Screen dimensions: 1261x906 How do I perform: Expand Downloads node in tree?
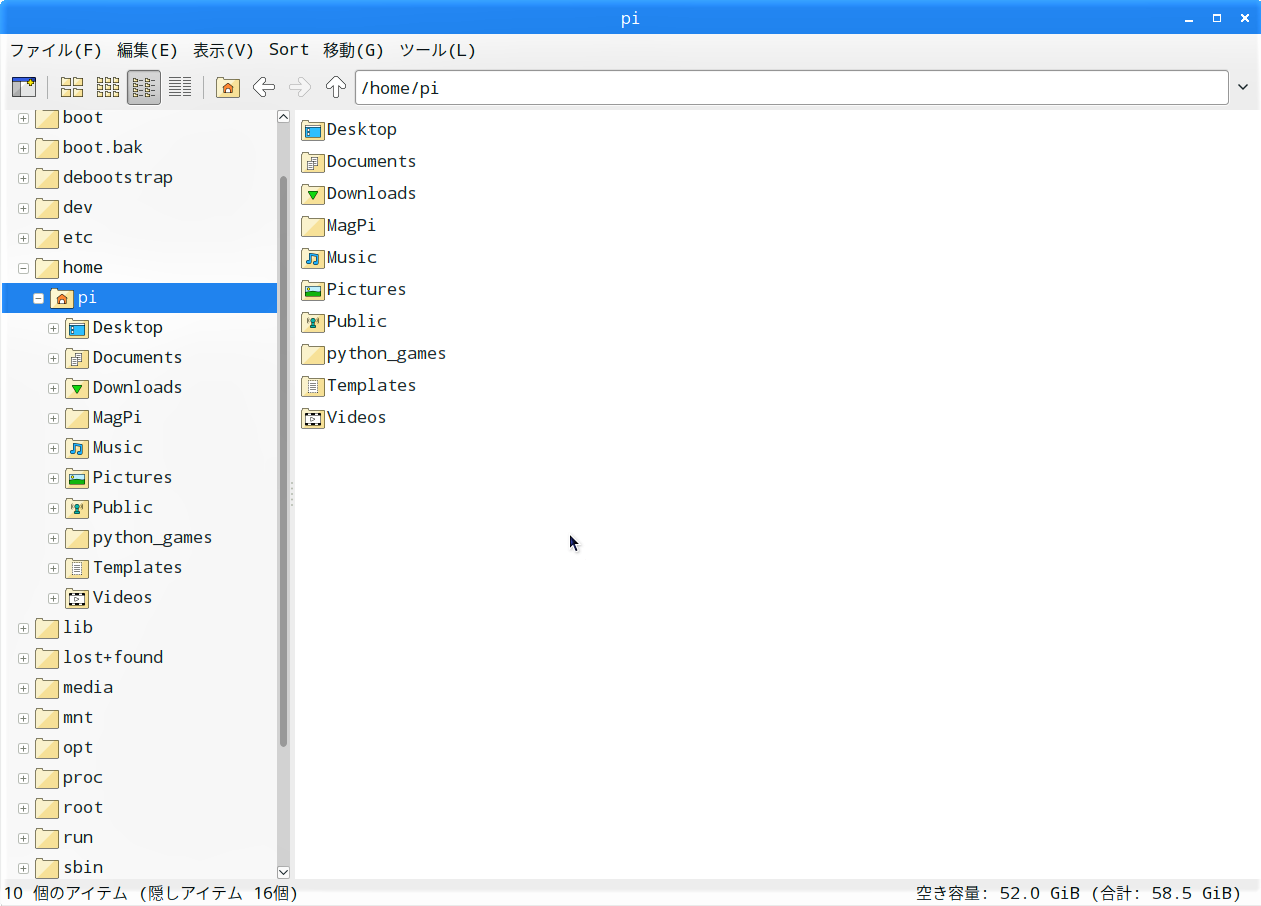[x=53, y=388]
